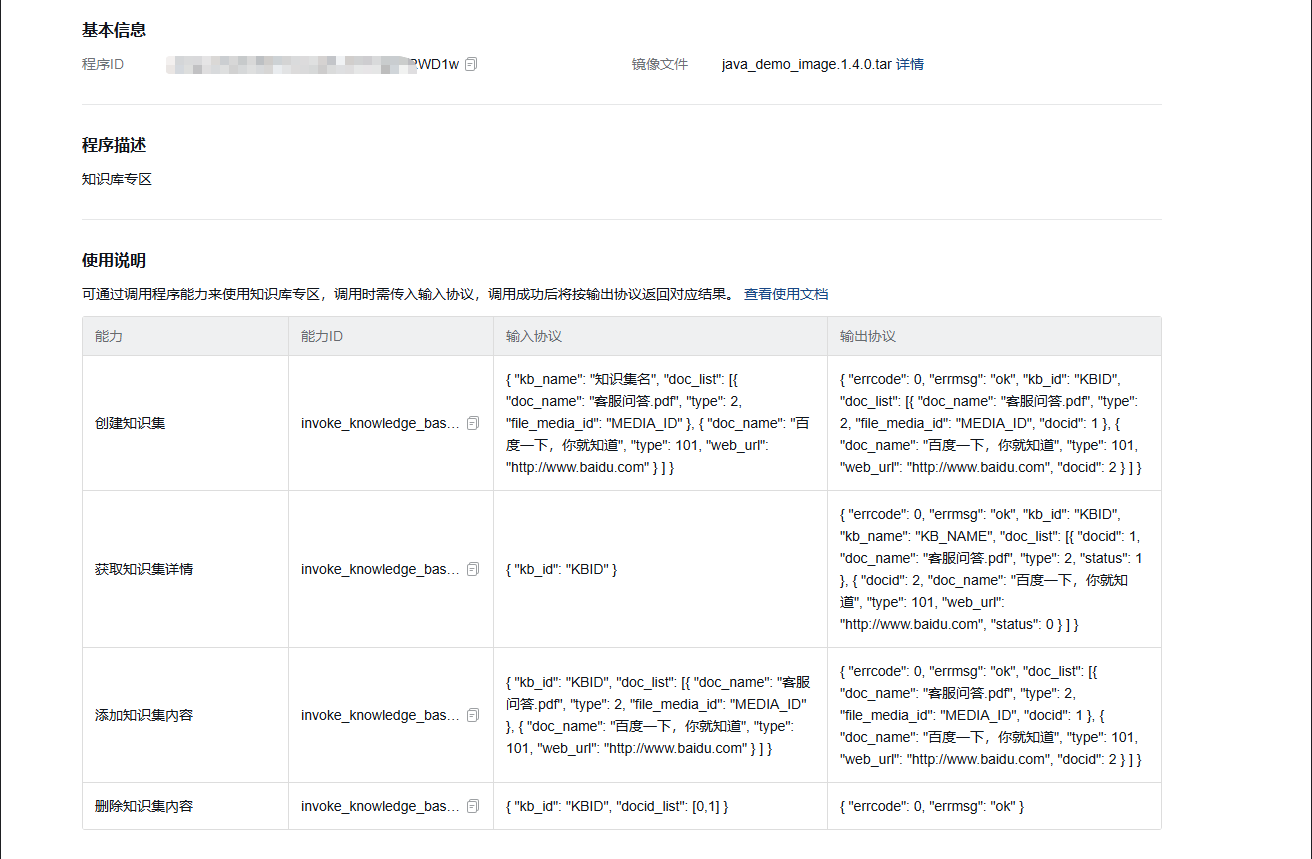Click the docid_list input protocol for 删除知识集内容
The image size is (1312, 859).
(617, 806)
